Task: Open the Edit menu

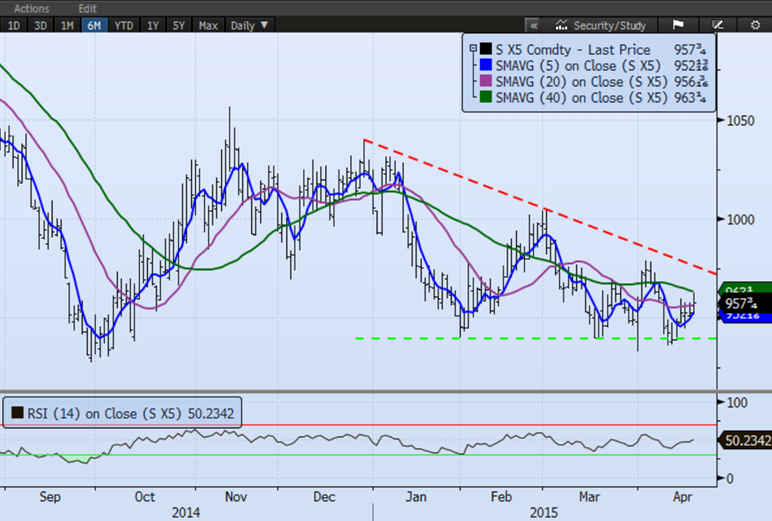Action: pos(87,8)
